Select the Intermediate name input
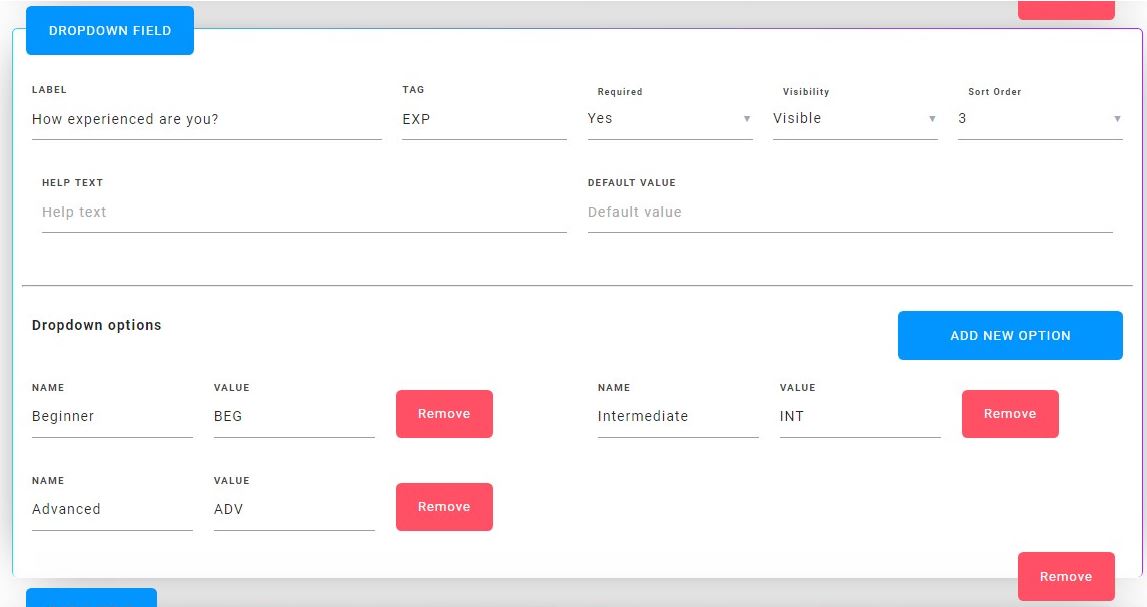Screen dimensions: 1147x607 click(x=677, y=416)
